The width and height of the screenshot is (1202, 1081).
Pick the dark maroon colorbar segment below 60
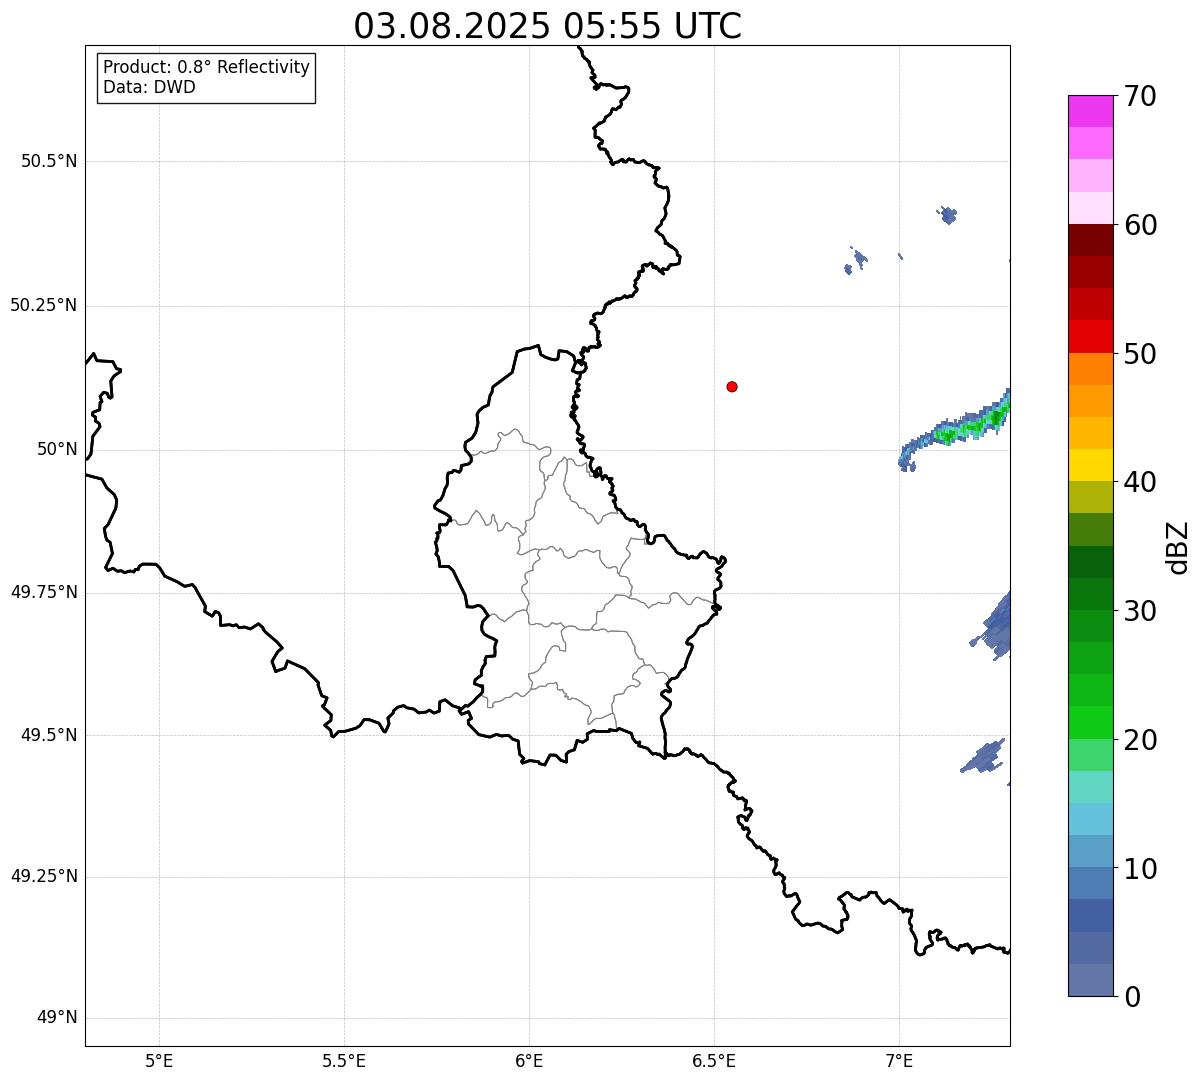[1091, 240]
